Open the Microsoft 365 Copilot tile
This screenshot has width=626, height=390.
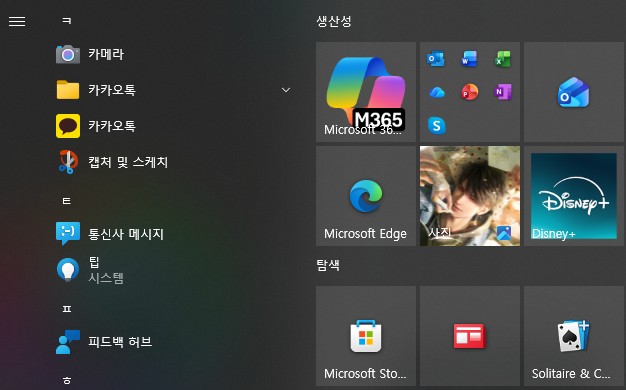(x=366, y=92)
